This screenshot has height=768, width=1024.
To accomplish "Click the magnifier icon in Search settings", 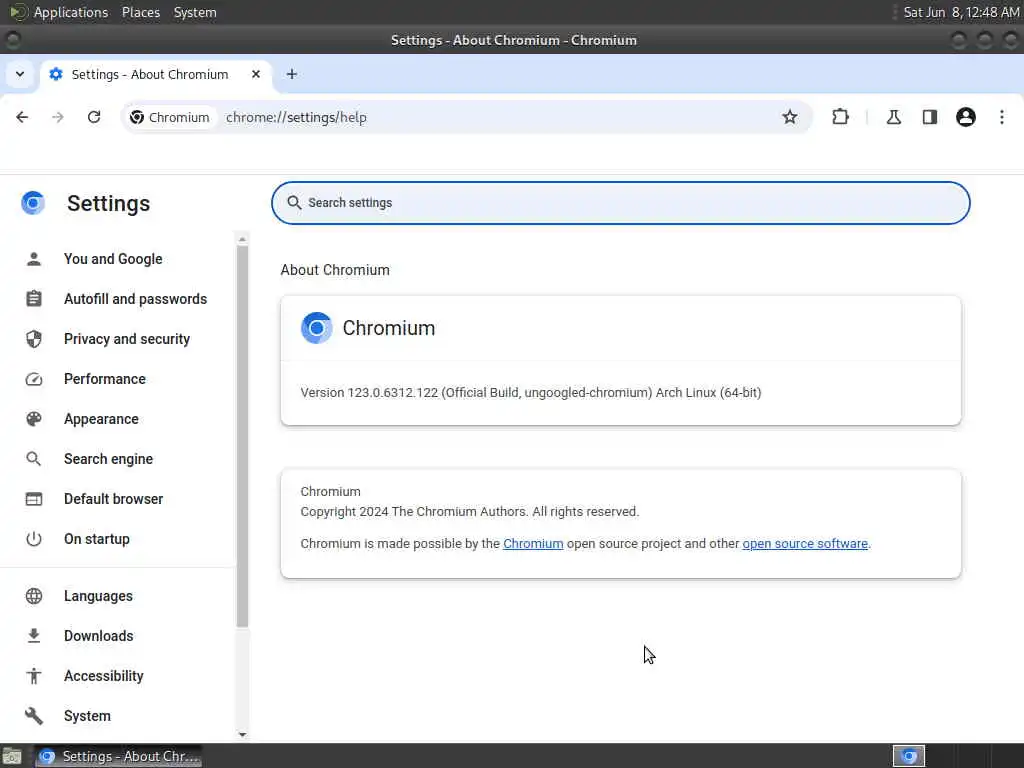I will coord(295,203).
